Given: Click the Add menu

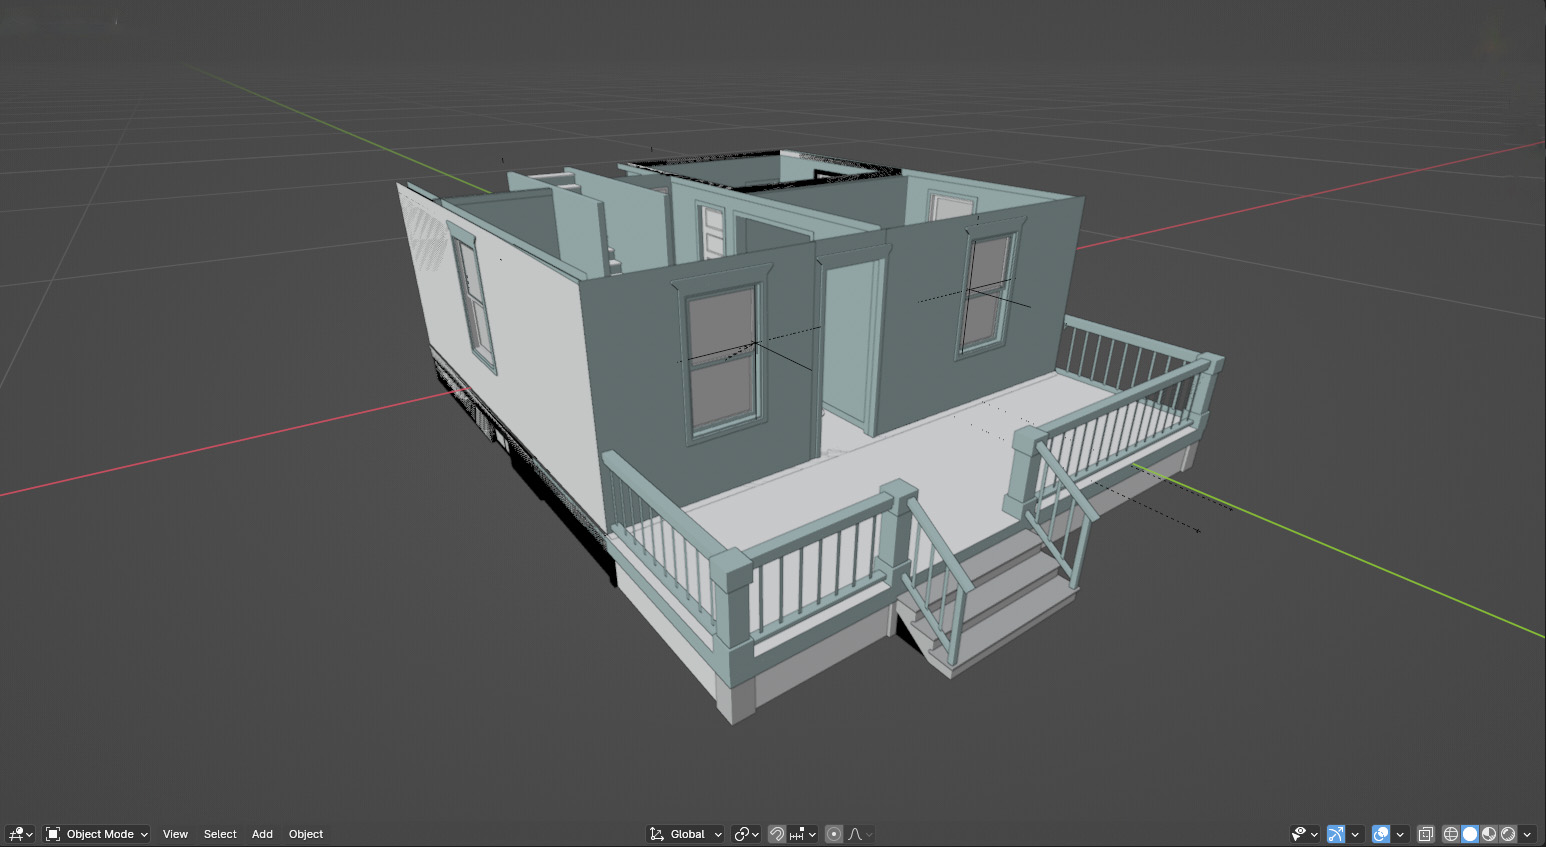Looking at the screenshot, I should tap(262, 834).
